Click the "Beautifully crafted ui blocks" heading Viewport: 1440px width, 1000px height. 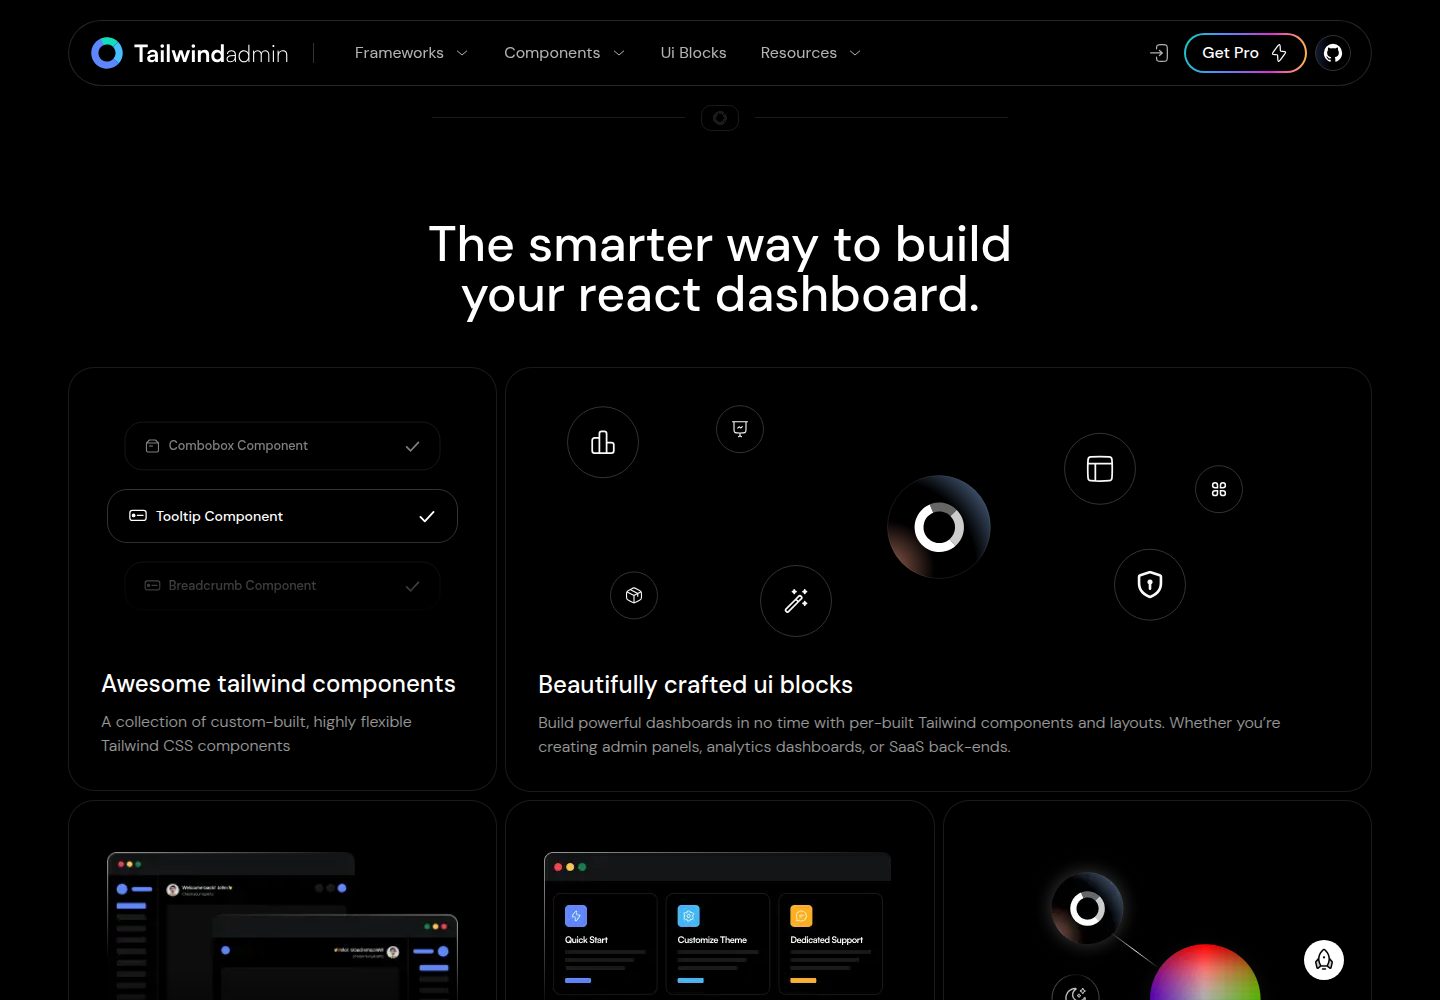(695, 685)
